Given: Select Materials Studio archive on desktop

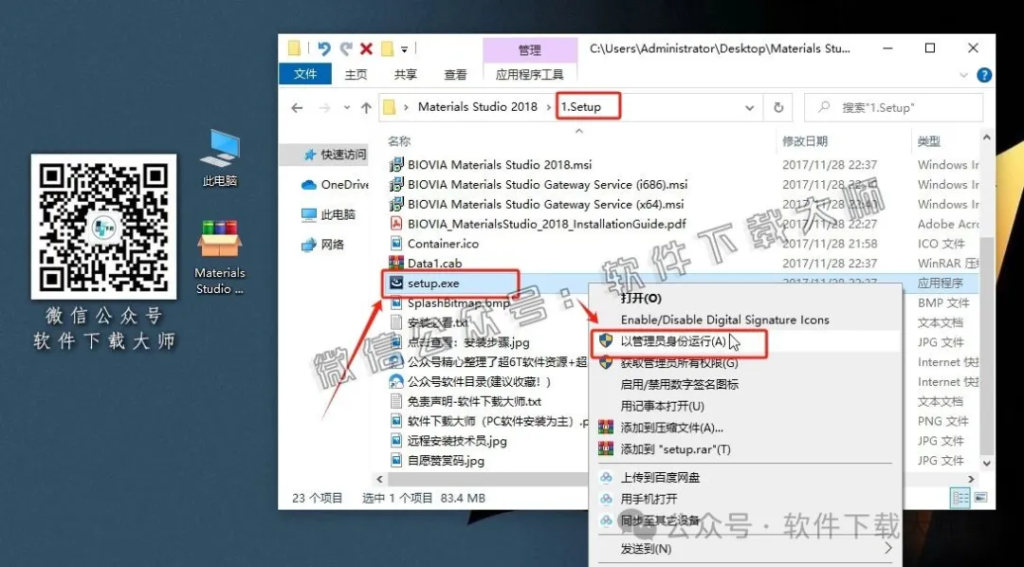Looking at the screenshot, I should click(220, 257).
